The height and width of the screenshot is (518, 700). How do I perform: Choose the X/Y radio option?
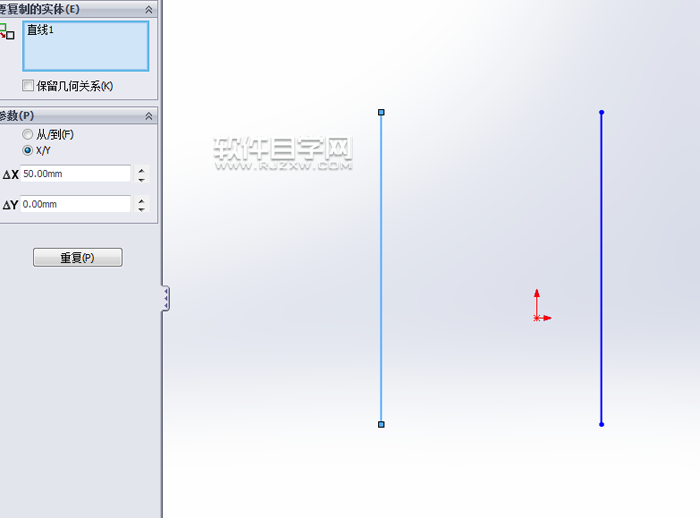[28, 150]
